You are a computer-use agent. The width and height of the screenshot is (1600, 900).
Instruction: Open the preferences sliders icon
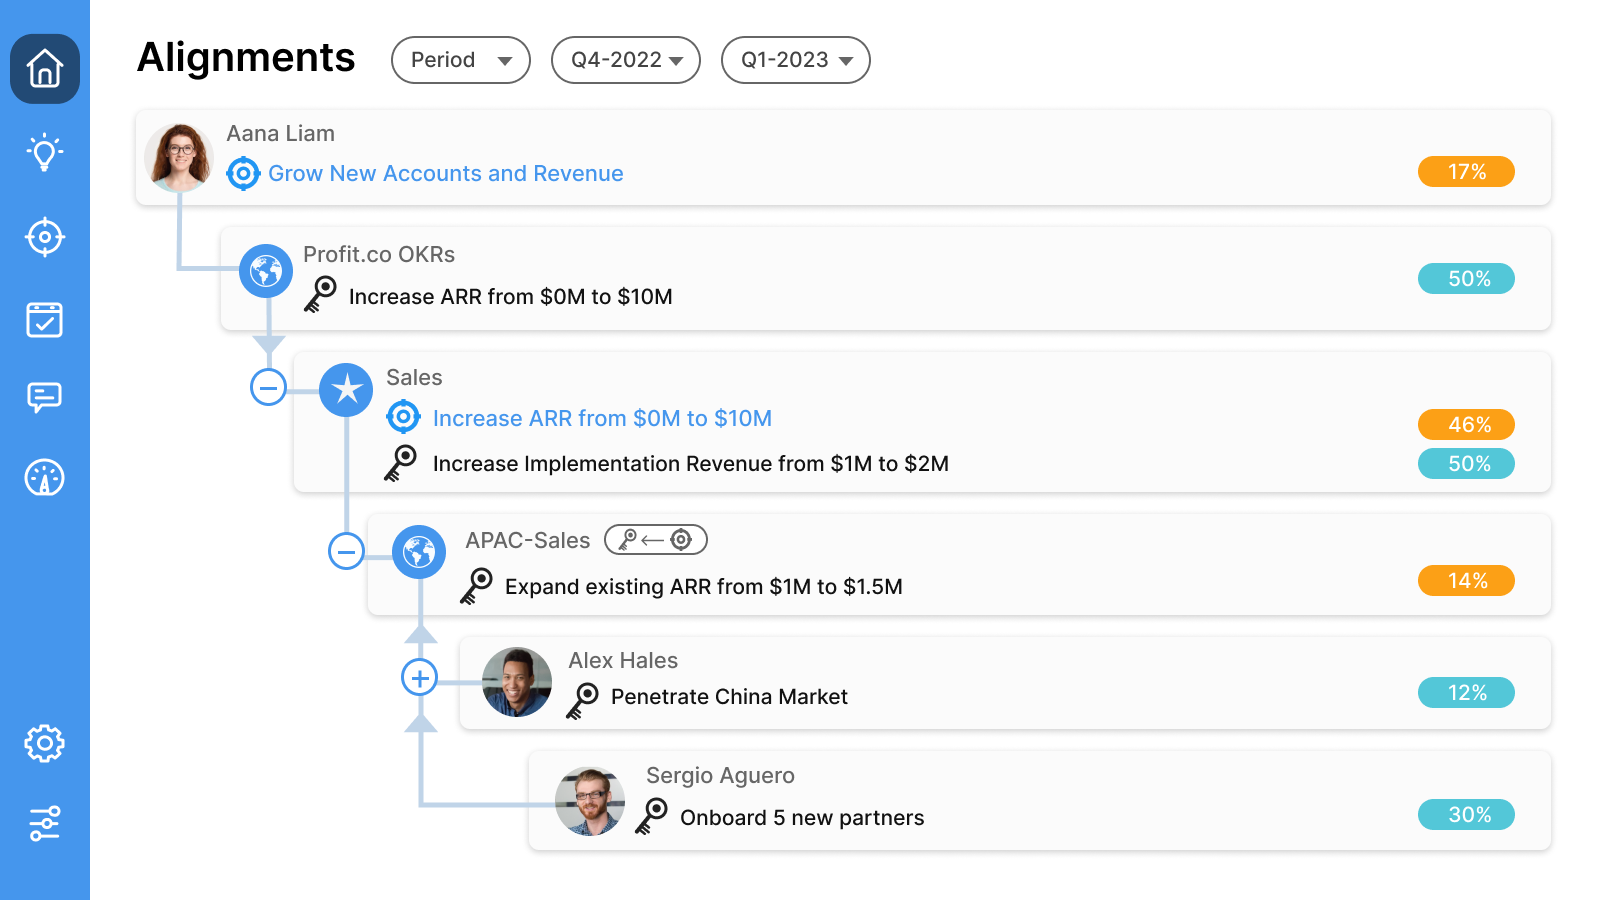[x=45, y=823]
